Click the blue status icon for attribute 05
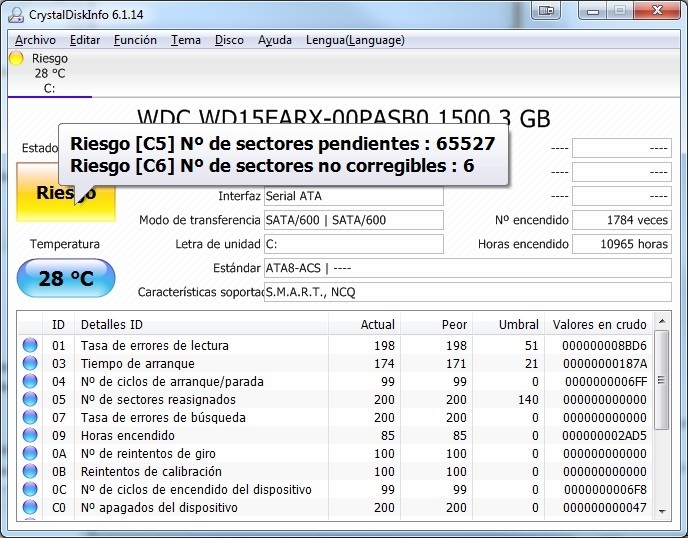This screenshot has height=538, width=688. pos(30,399)
